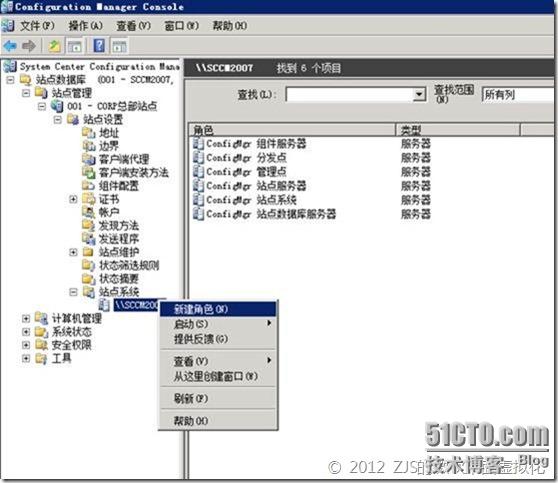Select the 安全权限 tree item
Screen dimensions: 558x483
point(72,345)
